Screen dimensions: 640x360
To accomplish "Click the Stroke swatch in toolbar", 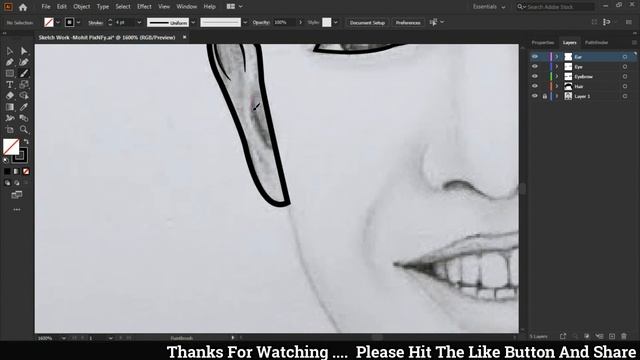I will tap(20, 156).
